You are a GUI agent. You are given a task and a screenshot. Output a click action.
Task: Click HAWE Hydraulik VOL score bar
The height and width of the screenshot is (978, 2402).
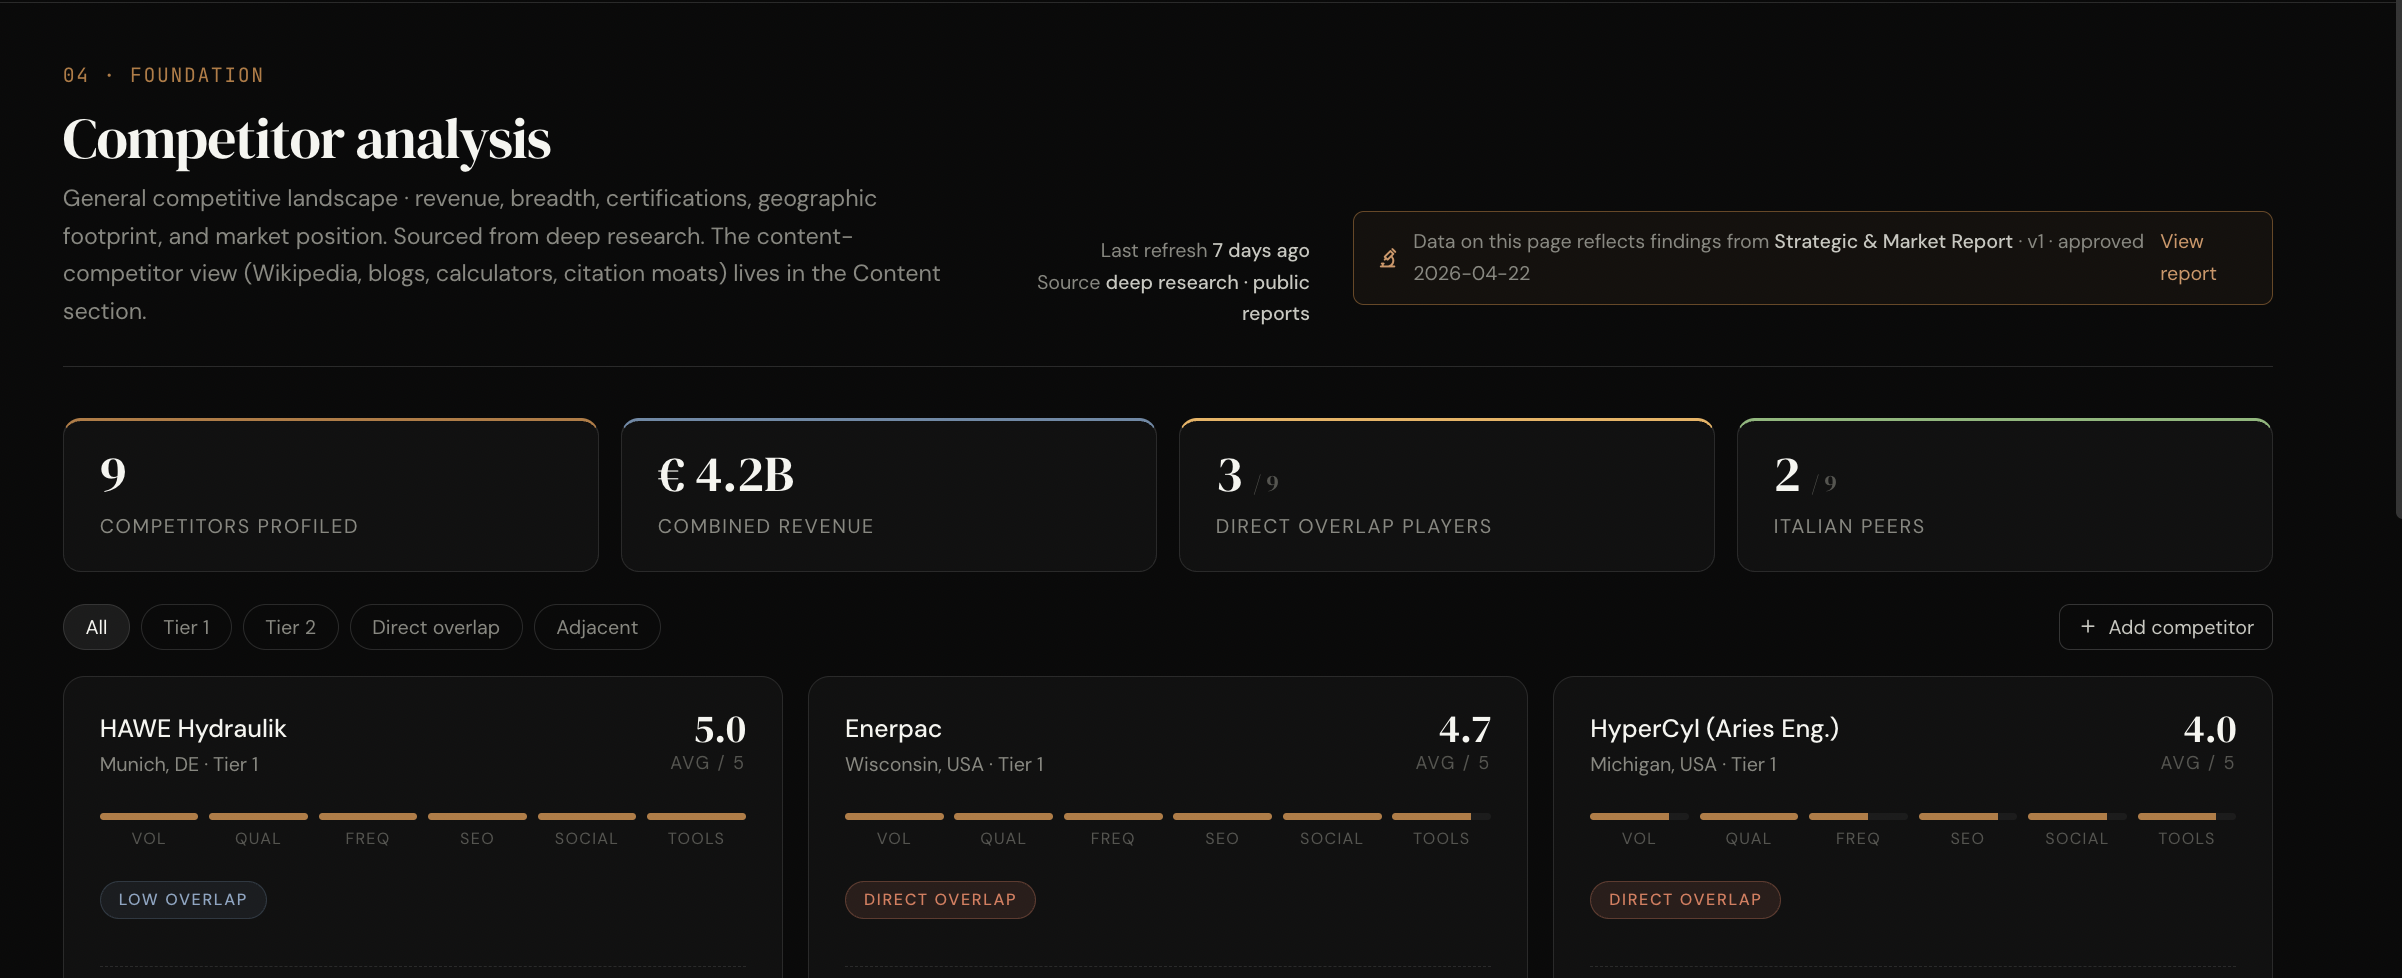pyautogui.click(x=149, y=817)
